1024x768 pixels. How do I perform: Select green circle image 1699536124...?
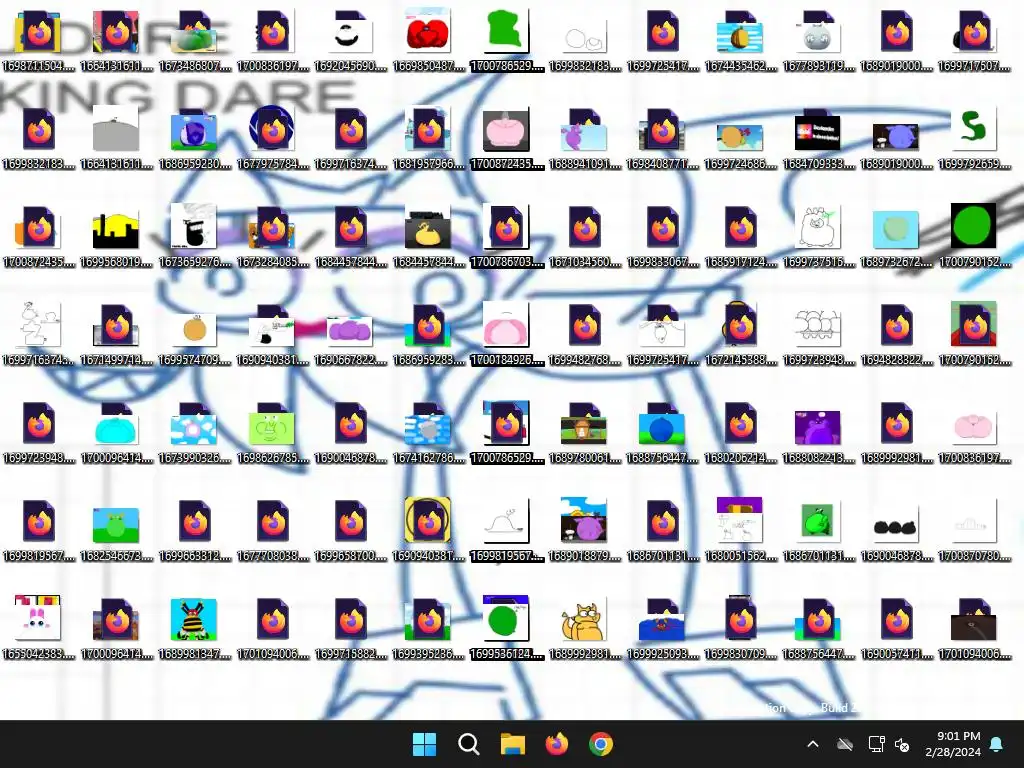(x=506, y=628)
